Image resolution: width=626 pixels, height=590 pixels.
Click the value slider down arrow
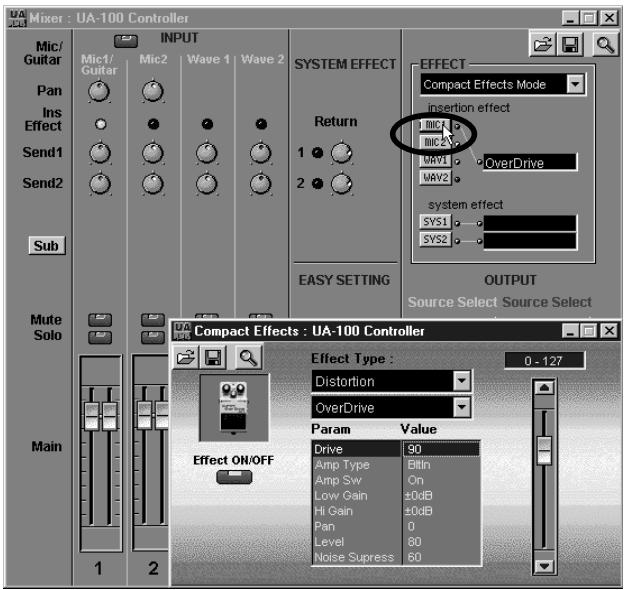click(544, 565)
